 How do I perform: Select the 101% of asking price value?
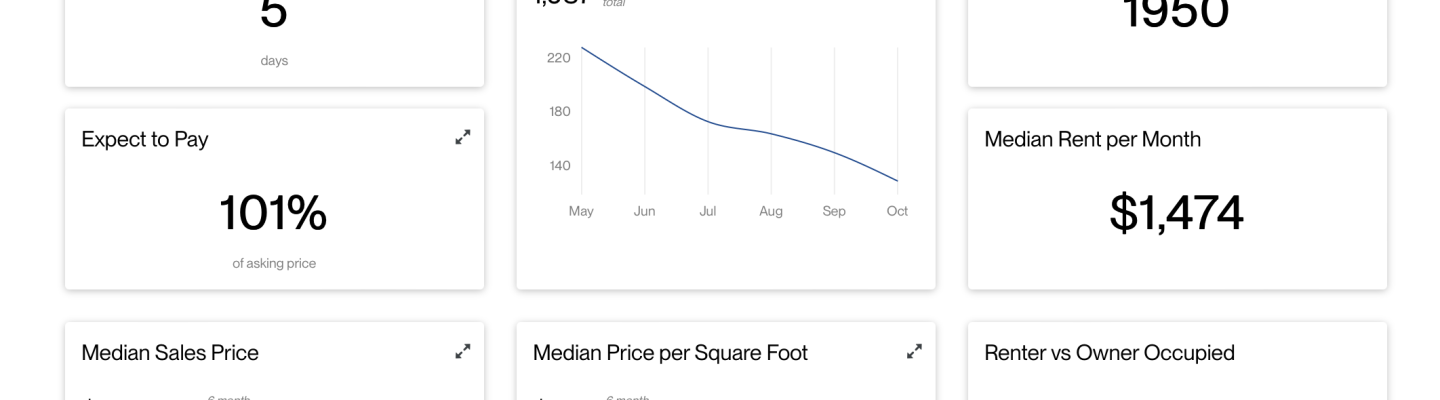click(x=273, y=213)
